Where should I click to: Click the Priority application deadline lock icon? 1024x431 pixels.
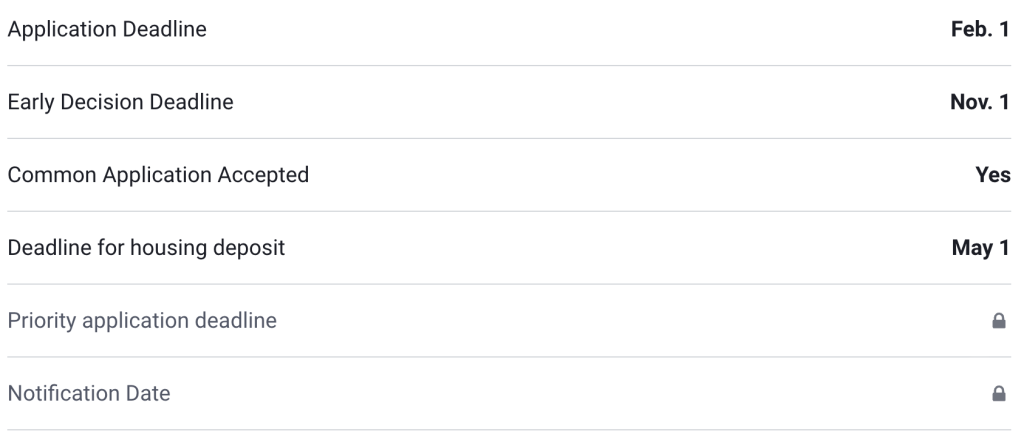coord(997,322)
